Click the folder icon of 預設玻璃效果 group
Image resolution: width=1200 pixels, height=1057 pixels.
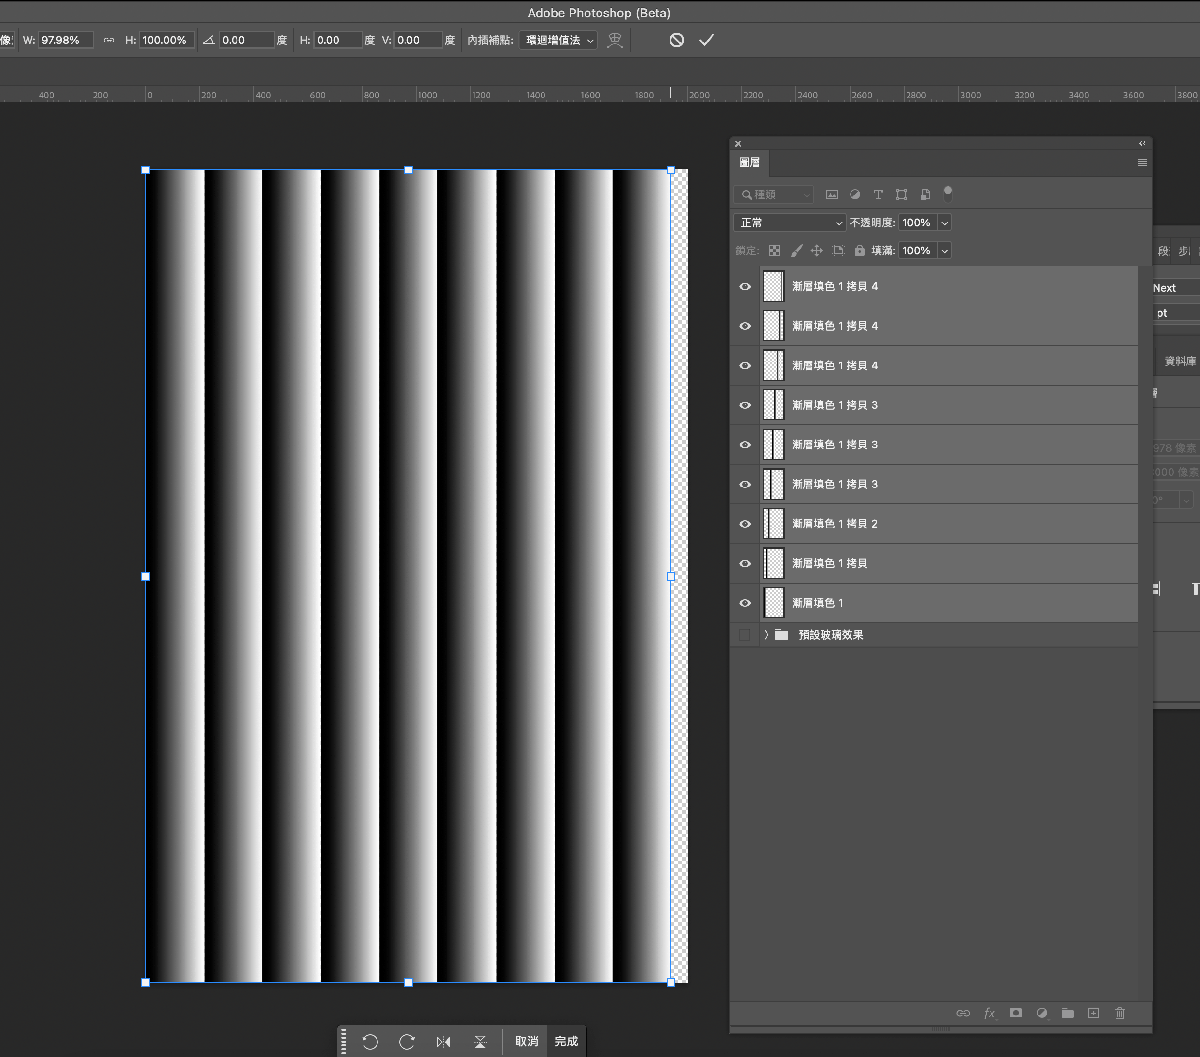(782, 635)
